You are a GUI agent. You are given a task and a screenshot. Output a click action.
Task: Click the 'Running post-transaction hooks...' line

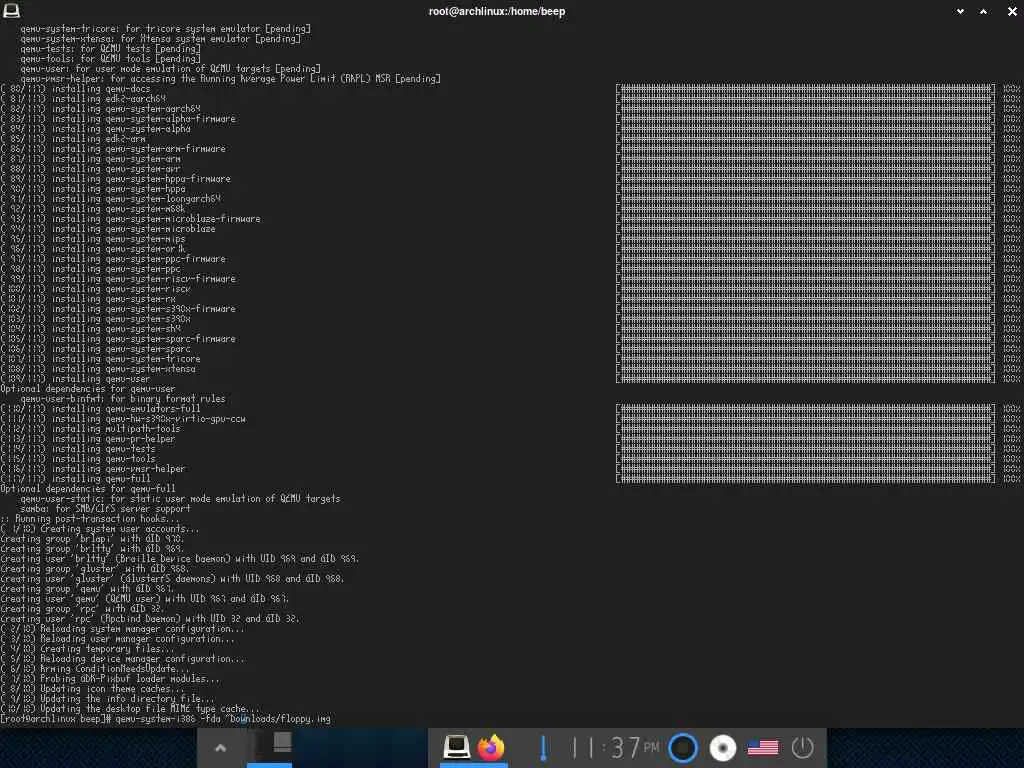click(90, 519)
